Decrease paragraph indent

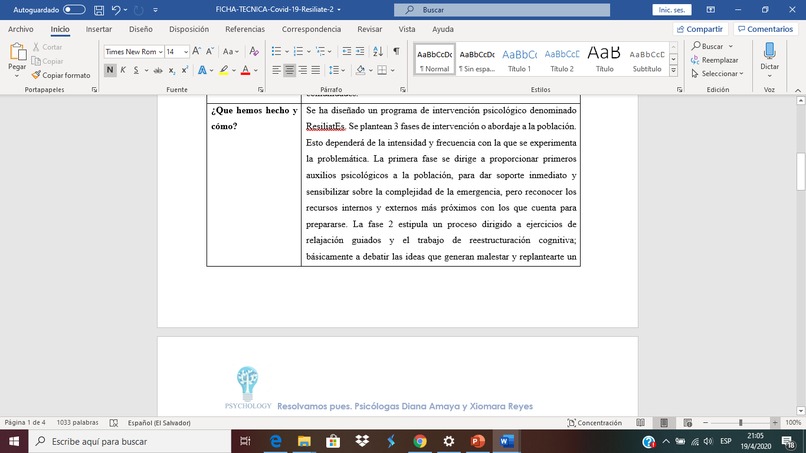coord(346,51)
